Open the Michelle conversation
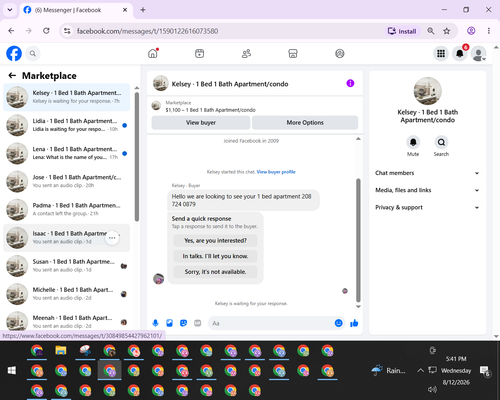 pos(67,294)
